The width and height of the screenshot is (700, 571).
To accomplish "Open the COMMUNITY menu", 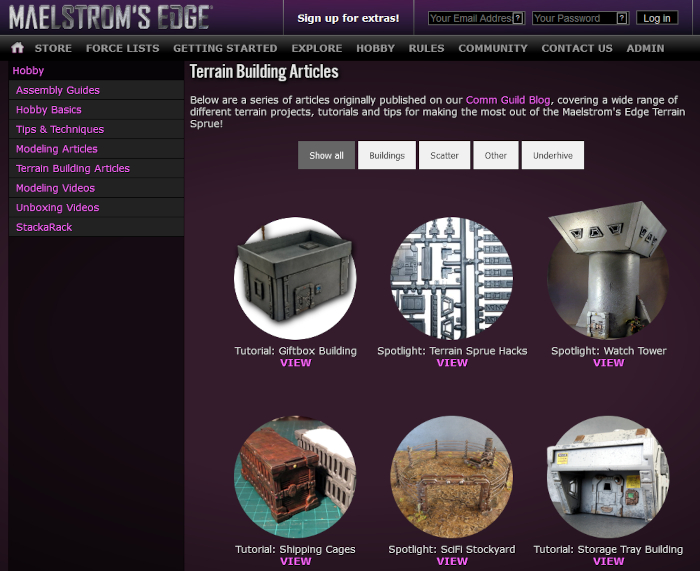I will tap(493, 48).
